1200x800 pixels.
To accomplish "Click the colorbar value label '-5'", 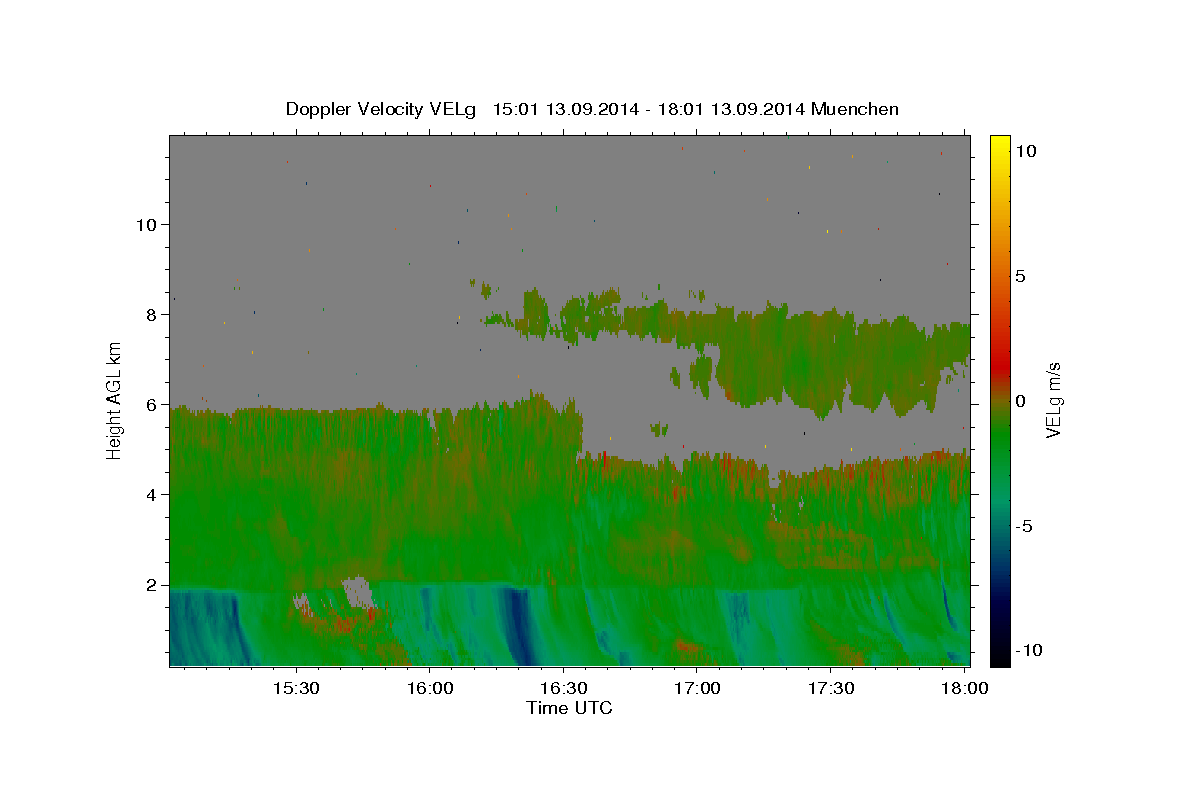I will point(1023,526).
